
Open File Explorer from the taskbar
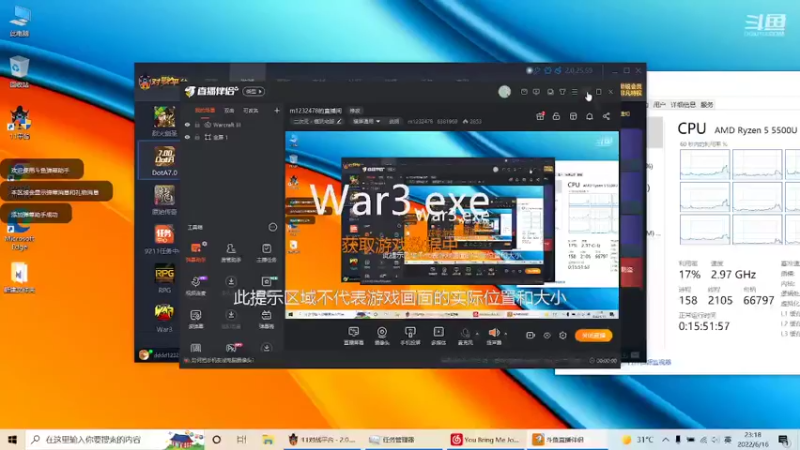point(268,439)
